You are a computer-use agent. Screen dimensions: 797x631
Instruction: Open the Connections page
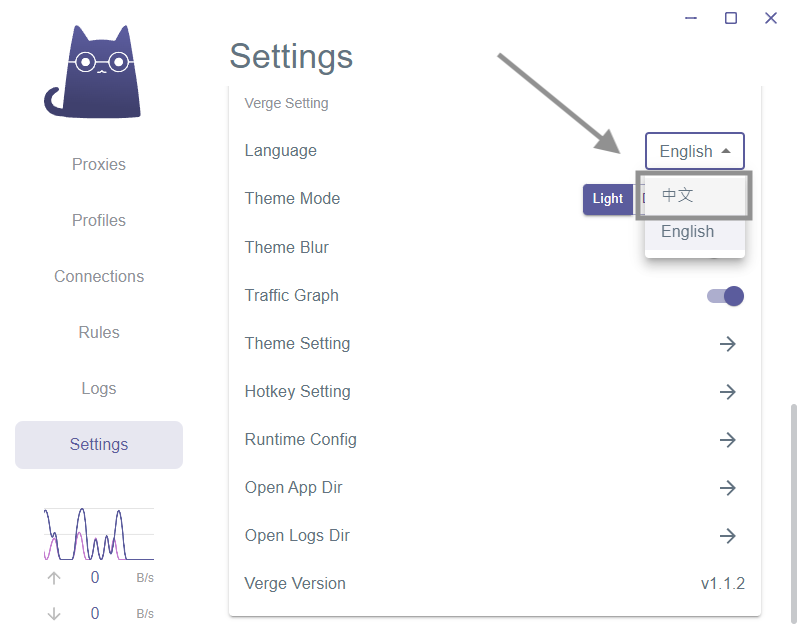(x=99, y=276)
